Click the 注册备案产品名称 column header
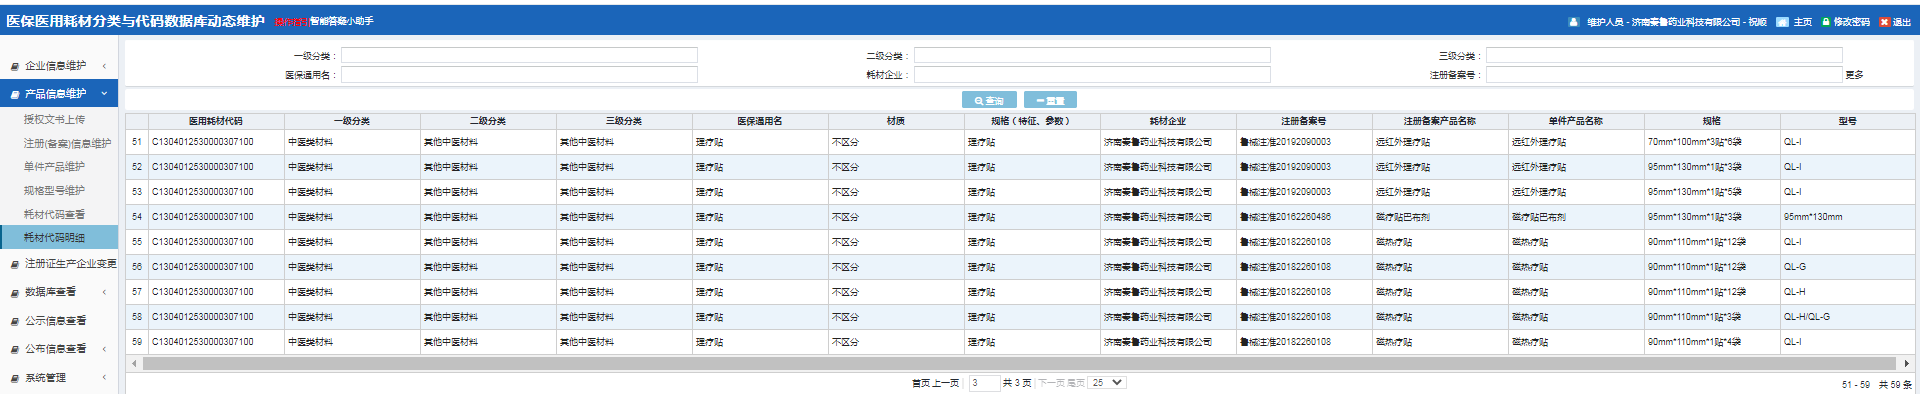Viewport: 1920px width, 394px height. (1440, 121)
